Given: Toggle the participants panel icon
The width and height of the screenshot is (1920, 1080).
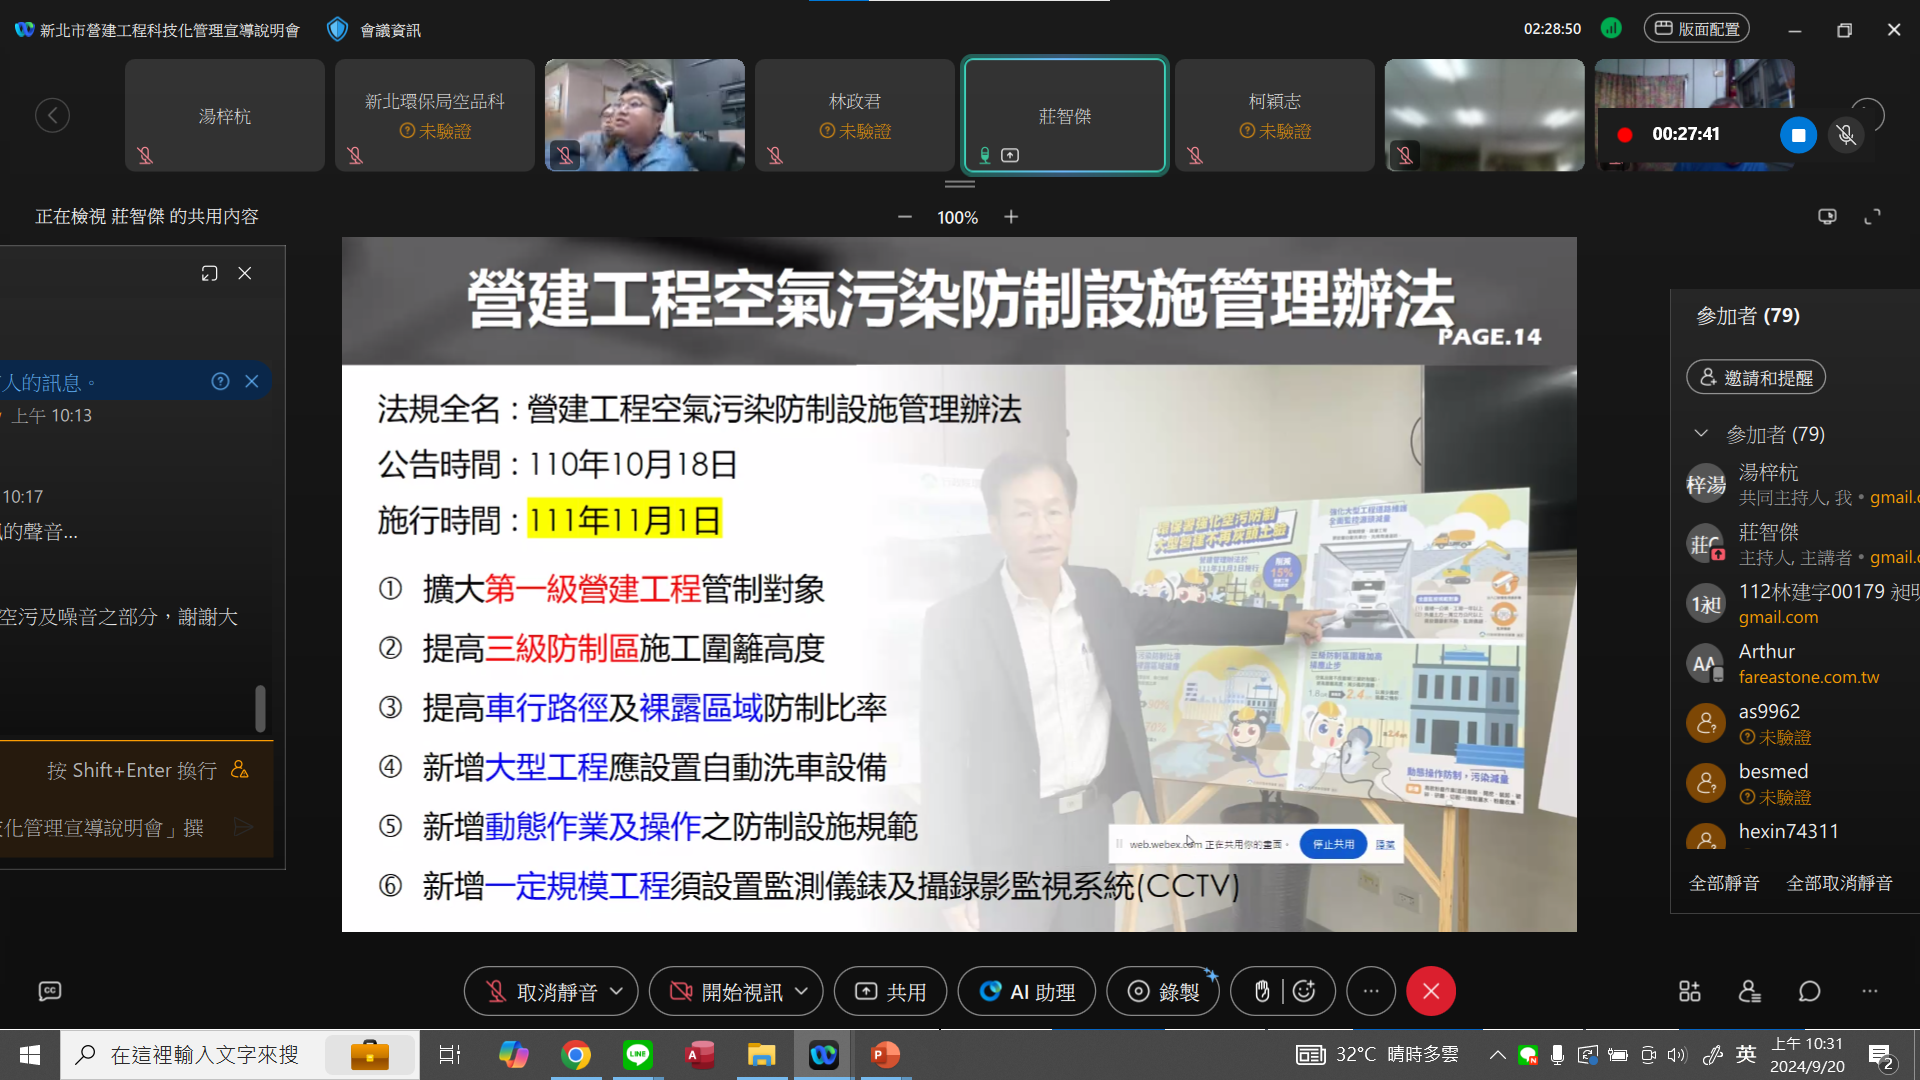Looking at the screenshot, I should pyautogui.click(x=1749, y=991).
